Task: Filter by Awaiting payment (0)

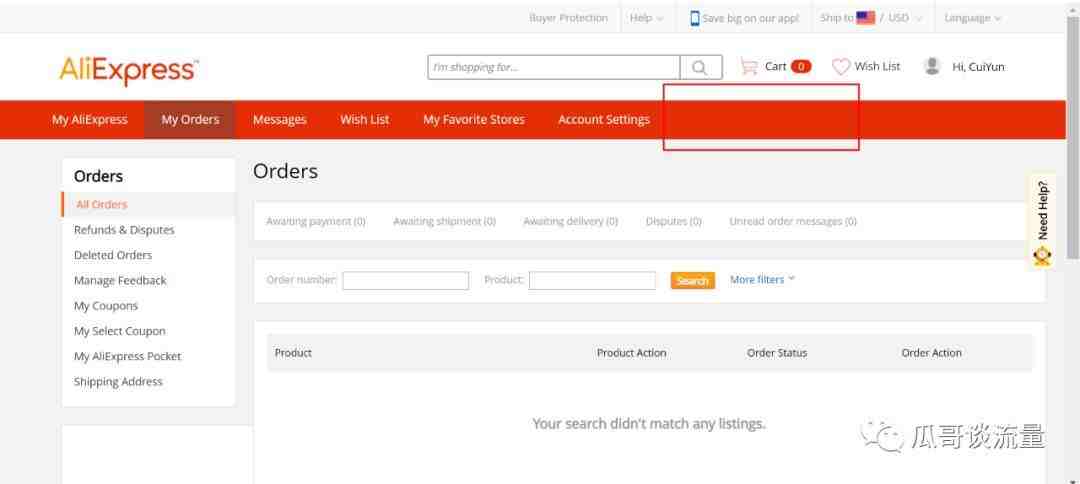Action: click(x=316, y=222)
